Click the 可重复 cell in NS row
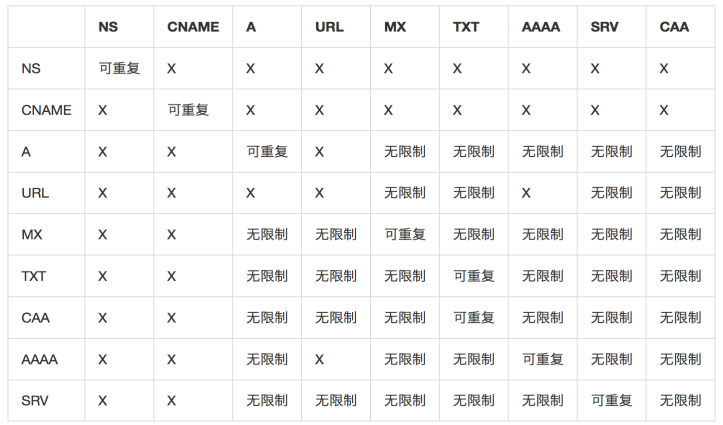Screen dimensions: 723x425 [119, 69]
